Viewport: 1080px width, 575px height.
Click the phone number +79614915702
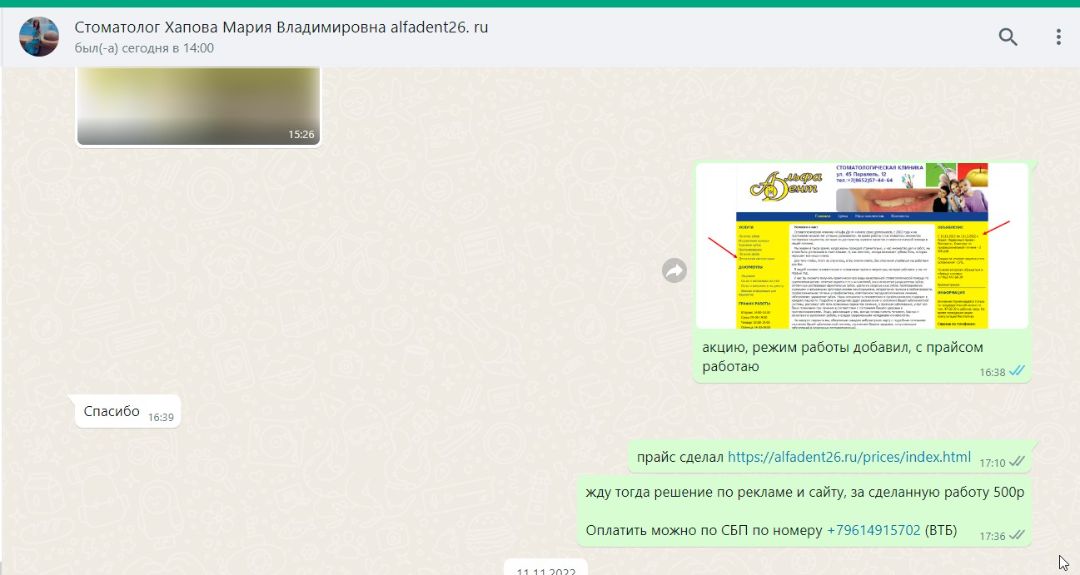(873, 530)
